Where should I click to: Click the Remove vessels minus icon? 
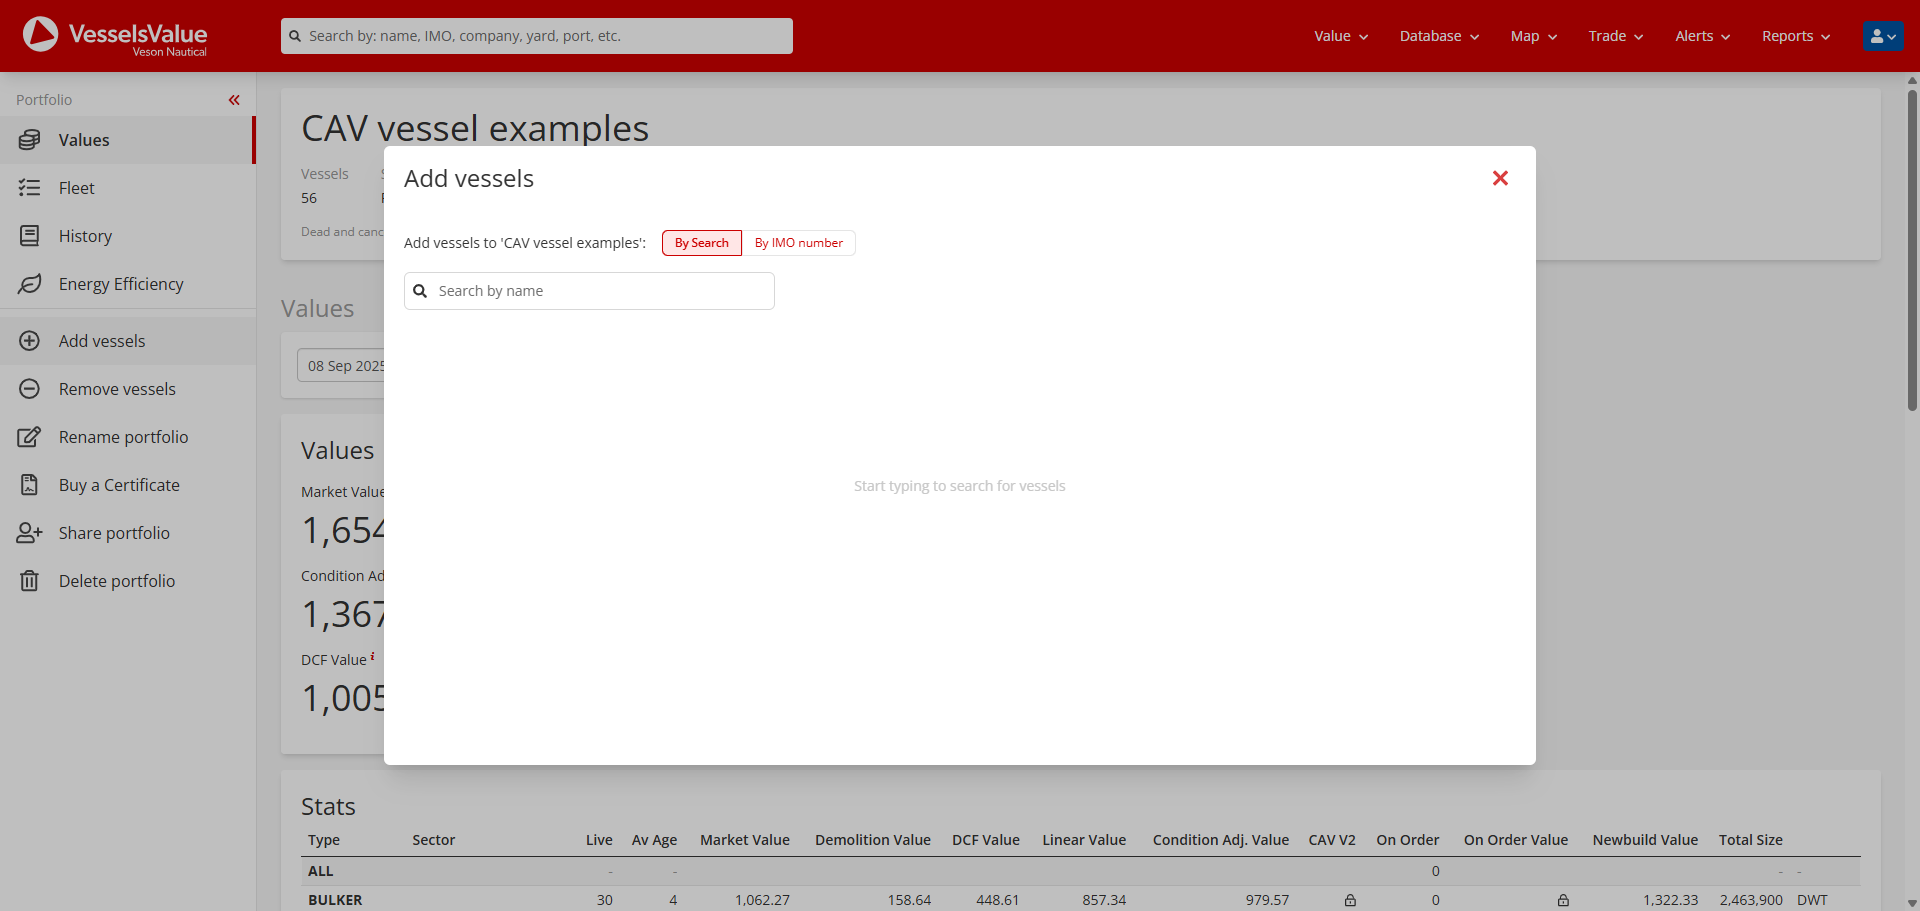[x=30, y=389]
